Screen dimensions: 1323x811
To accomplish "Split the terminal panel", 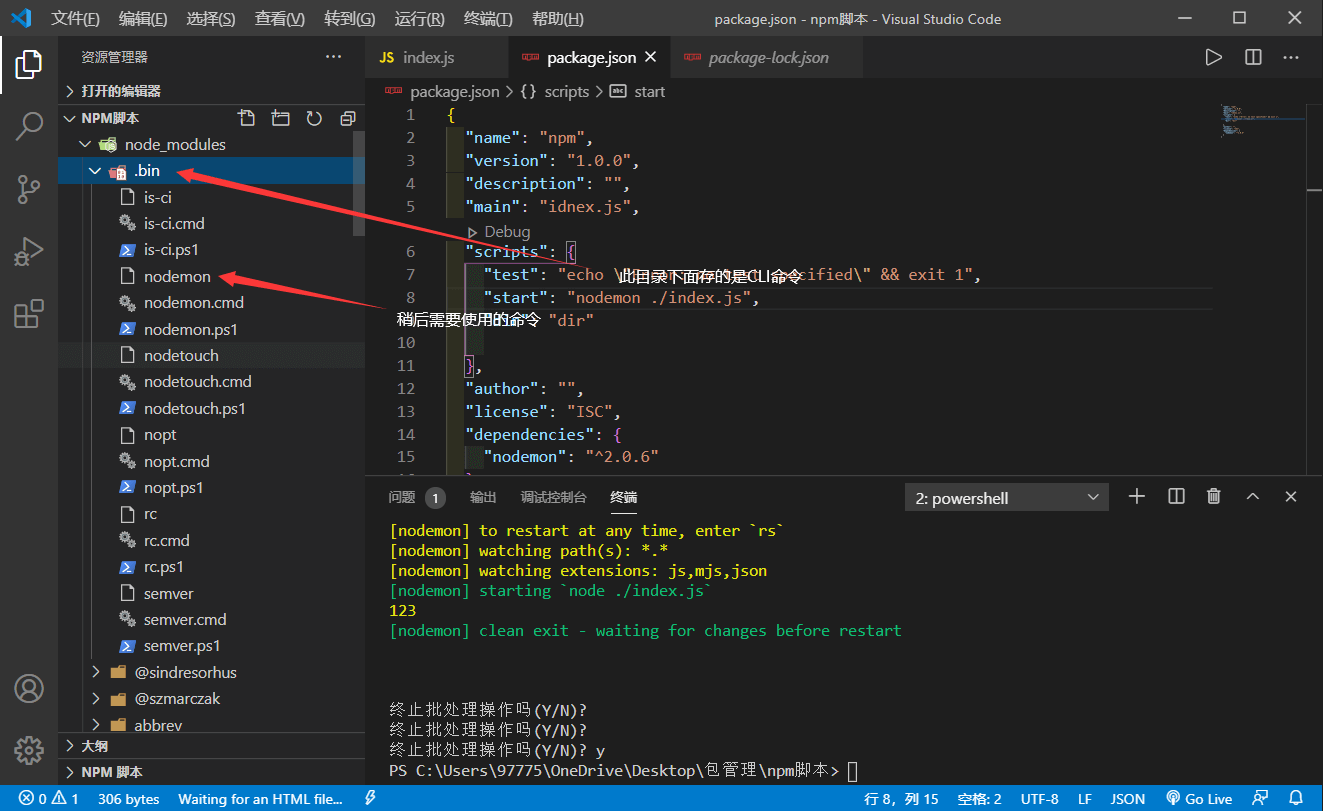I will [1176, 497].
